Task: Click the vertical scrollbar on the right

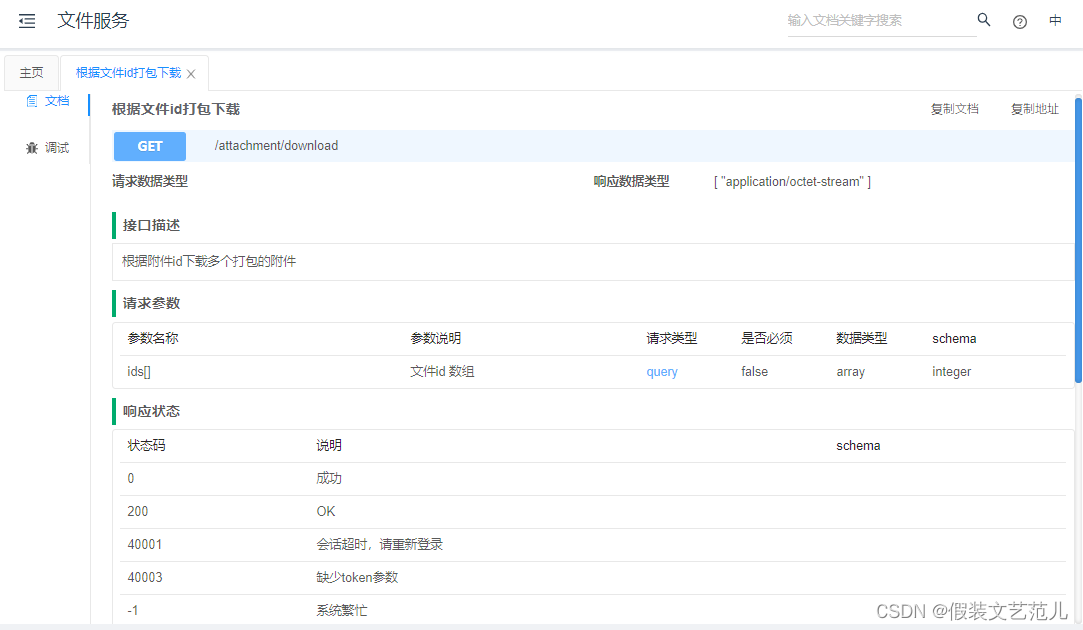Action: pyautogui.click(x=1078, y=240)
